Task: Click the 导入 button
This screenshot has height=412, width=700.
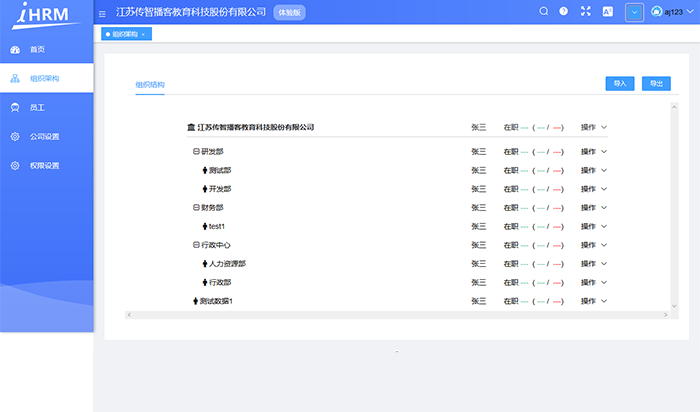Action: pos(619,84)
